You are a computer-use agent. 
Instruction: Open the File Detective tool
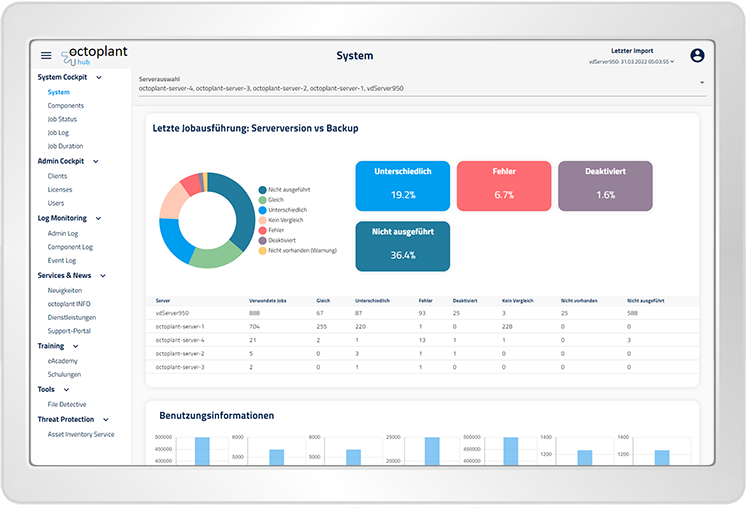[67, 403]
